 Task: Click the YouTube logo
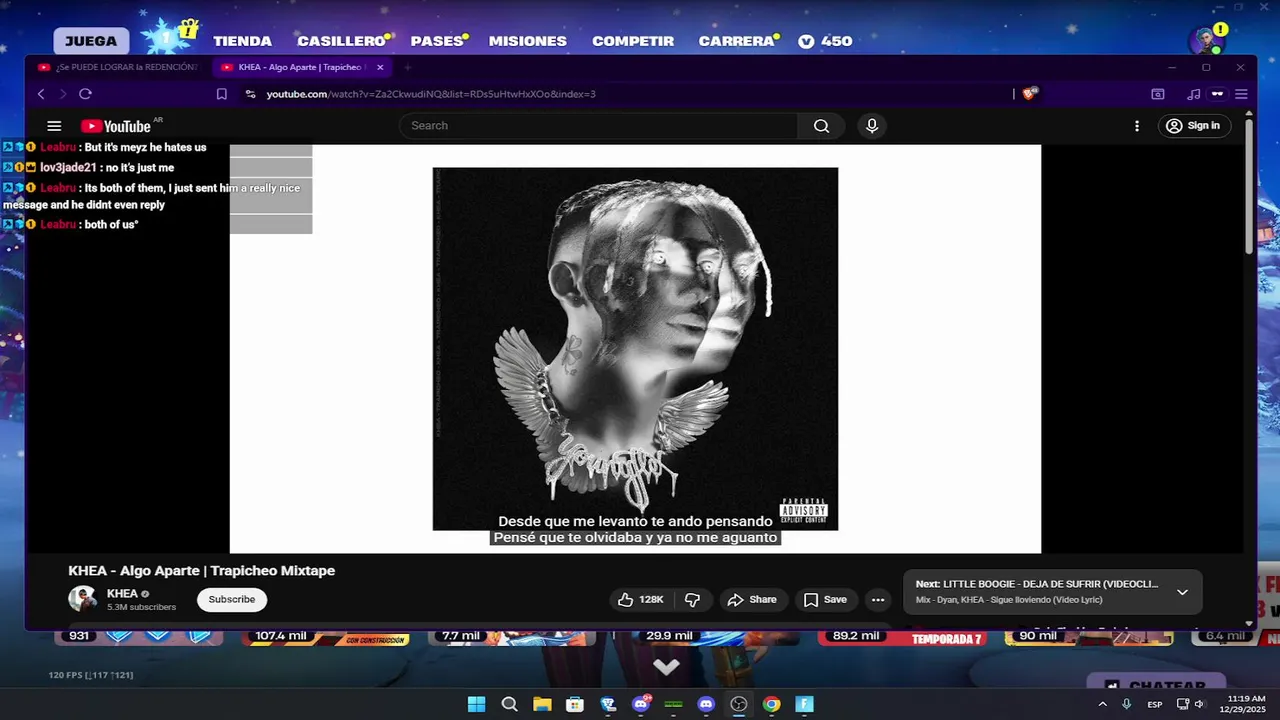[x=115, y=126]
